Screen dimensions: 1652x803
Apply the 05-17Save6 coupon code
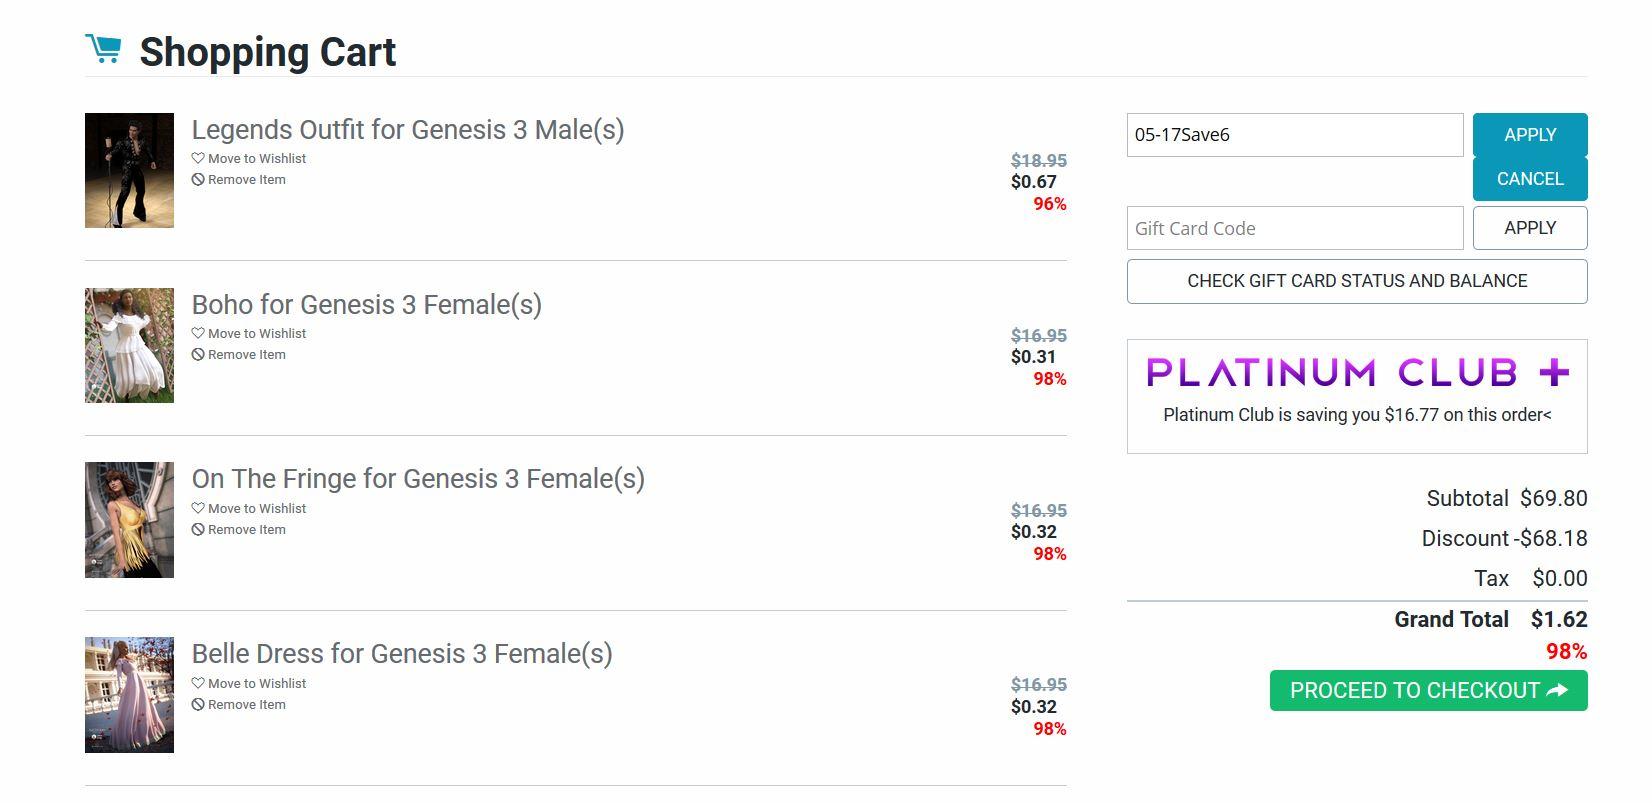pyautogui.click(x=1529, y=135)
